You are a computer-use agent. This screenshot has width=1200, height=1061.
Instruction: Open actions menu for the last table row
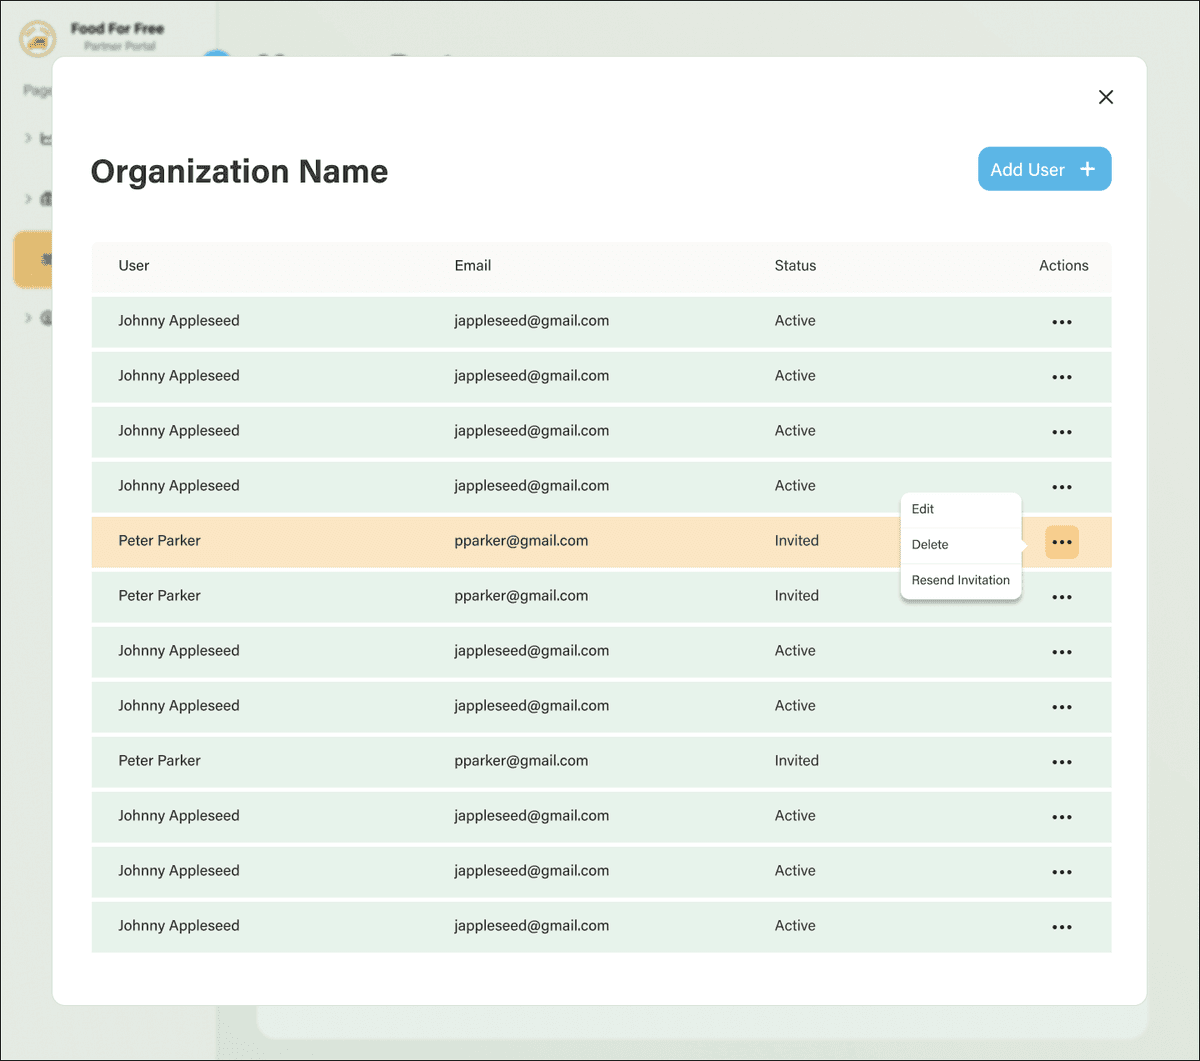coord(1061,927)
